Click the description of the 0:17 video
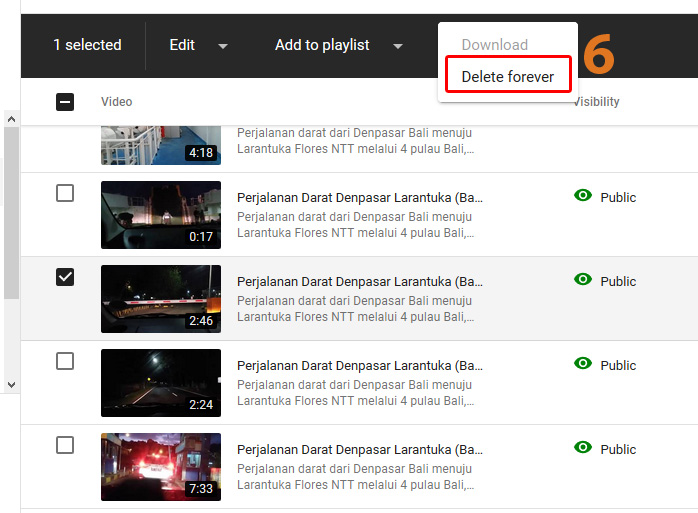This screenshot has height=513, width=698. coord(355,224)
